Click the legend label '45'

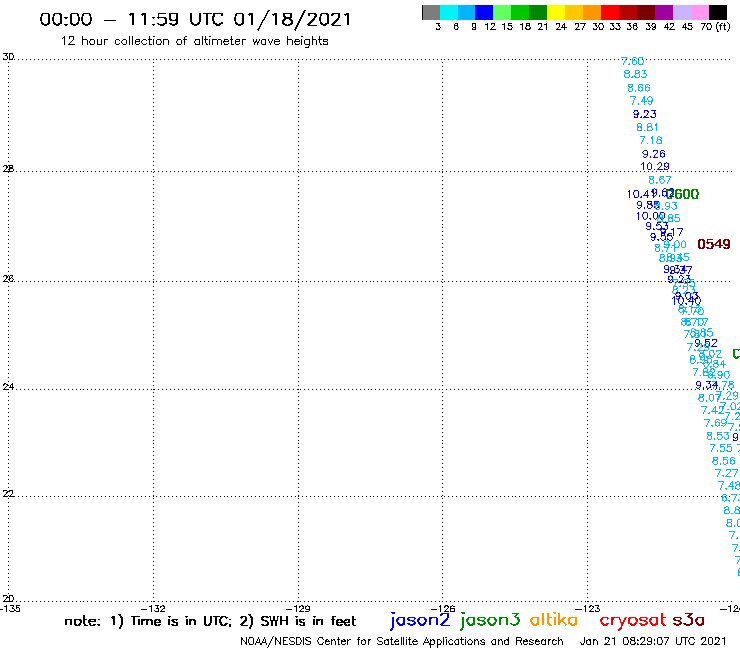pyautogui.click(x=687, y=27)
